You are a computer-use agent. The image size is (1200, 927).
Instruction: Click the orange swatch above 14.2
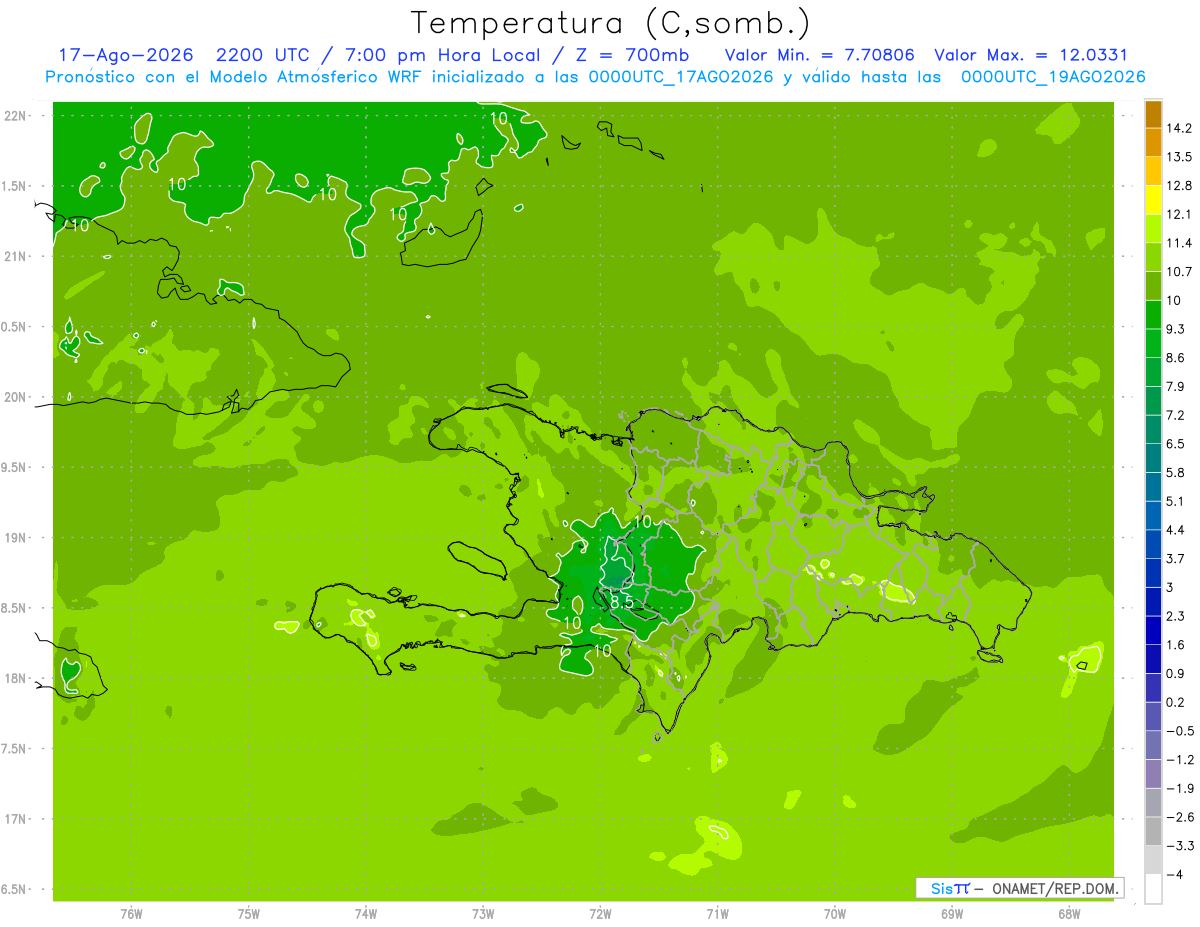point(1153,114)
